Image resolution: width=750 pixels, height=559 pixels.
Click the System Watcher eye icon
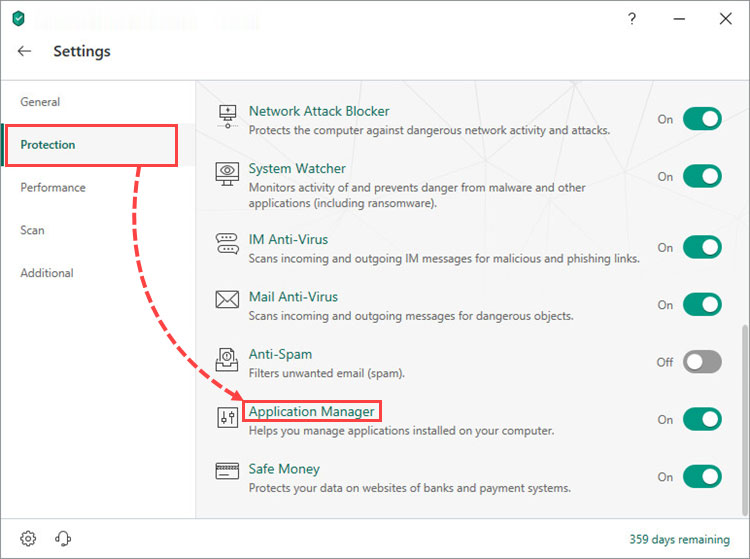pos(227,174)
